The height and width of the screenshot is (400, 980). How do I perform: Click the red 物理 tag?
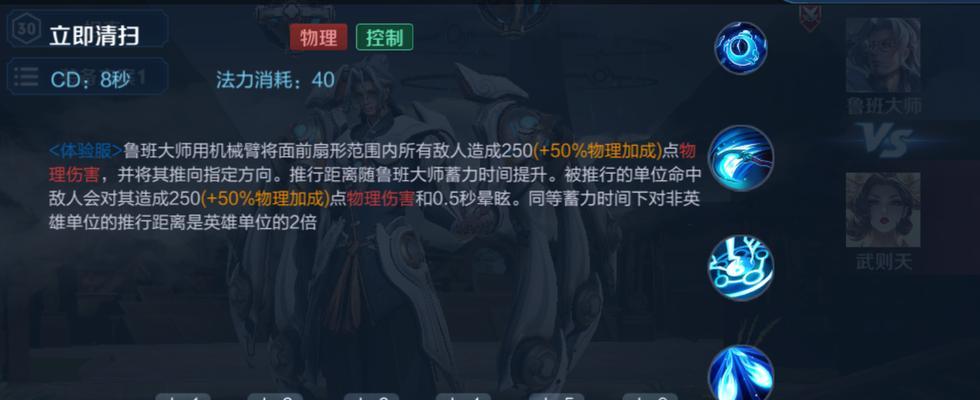pos(318,38)
